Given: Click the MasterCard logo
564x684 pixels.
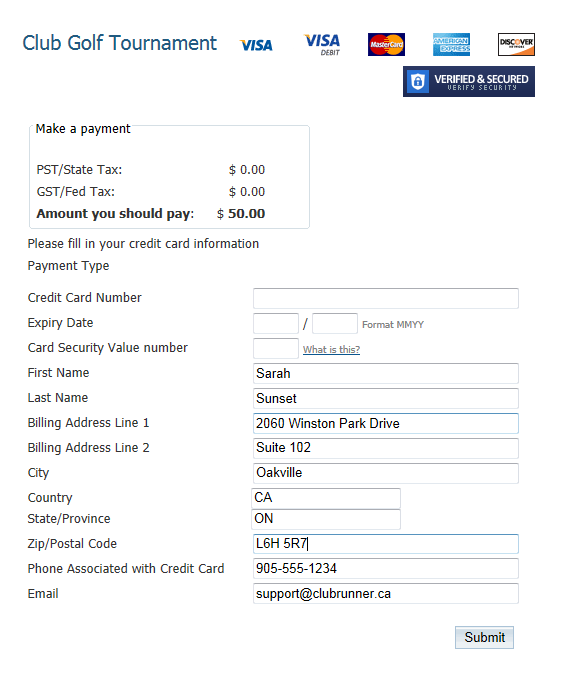Looking at the screenshot, I should [x=386, y=44].
